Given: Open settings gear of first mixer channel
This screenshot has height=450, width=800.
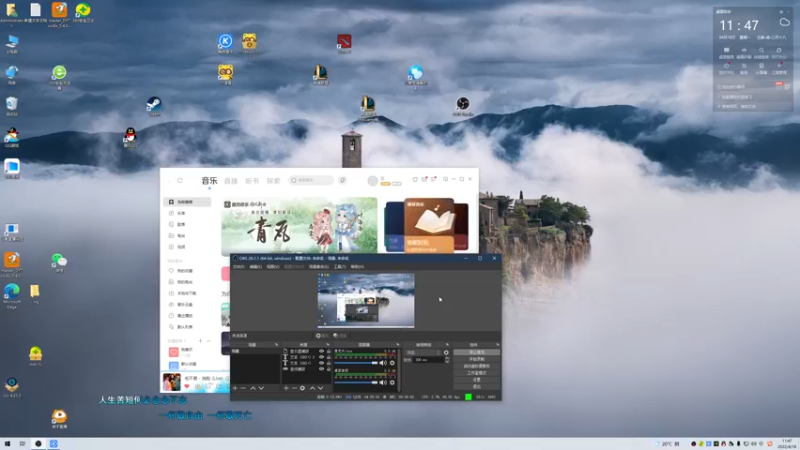Looking at the screenshot, I should 392,363.
